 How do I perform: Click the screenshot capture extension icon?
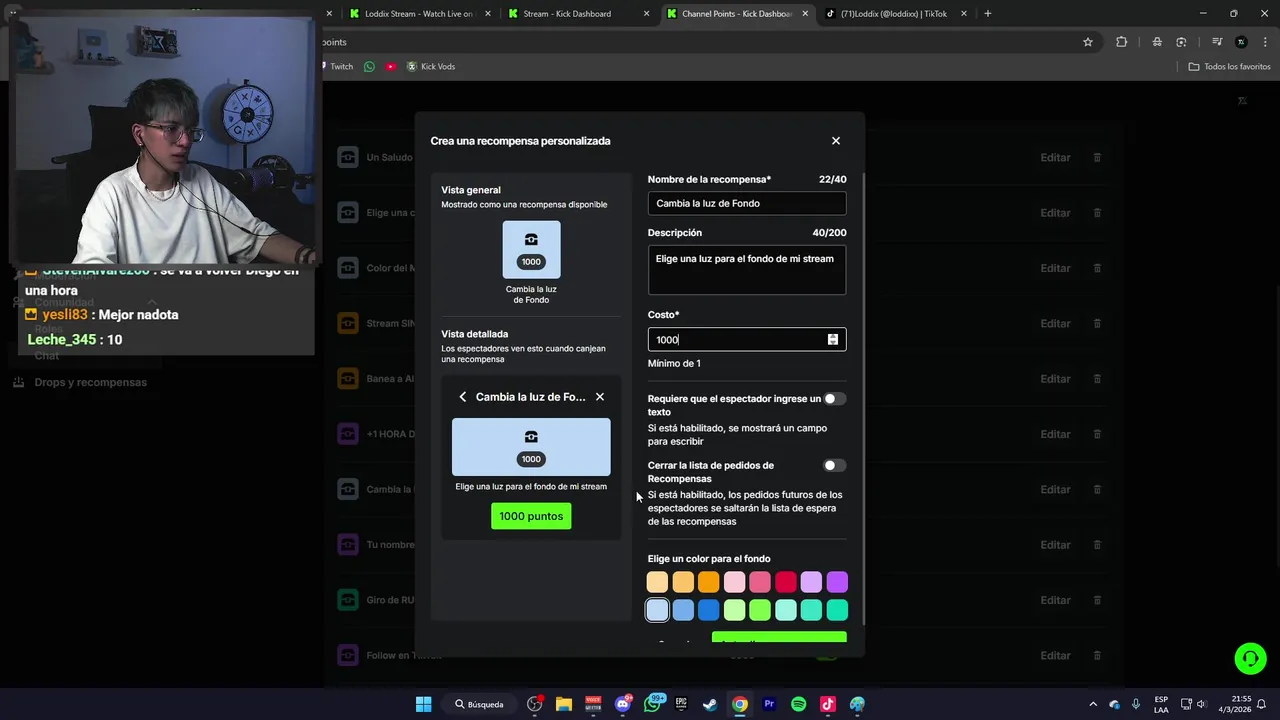[x=1181, y=42]
